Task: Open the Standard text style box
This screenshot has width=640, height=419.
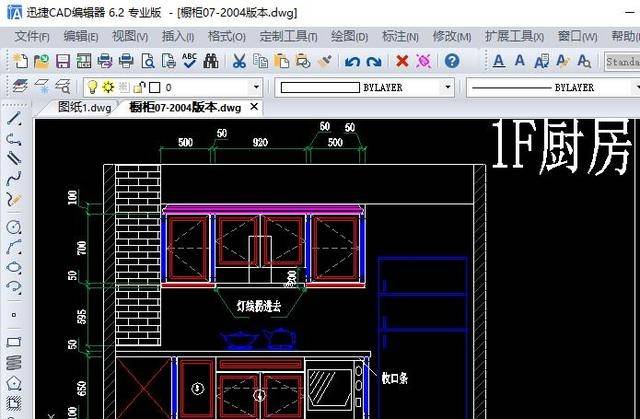Action: point(622,62)
